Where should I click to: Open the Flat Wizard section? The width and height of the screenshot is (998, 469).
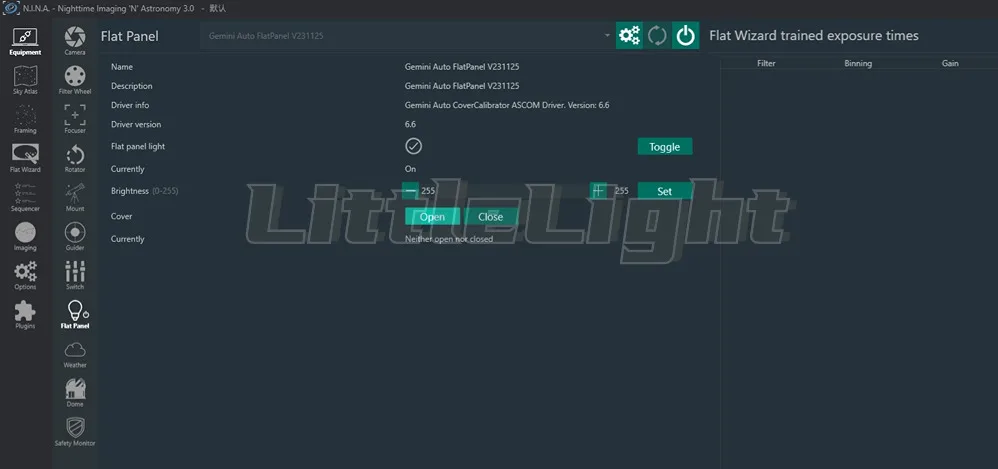click(x=25, y=158)
